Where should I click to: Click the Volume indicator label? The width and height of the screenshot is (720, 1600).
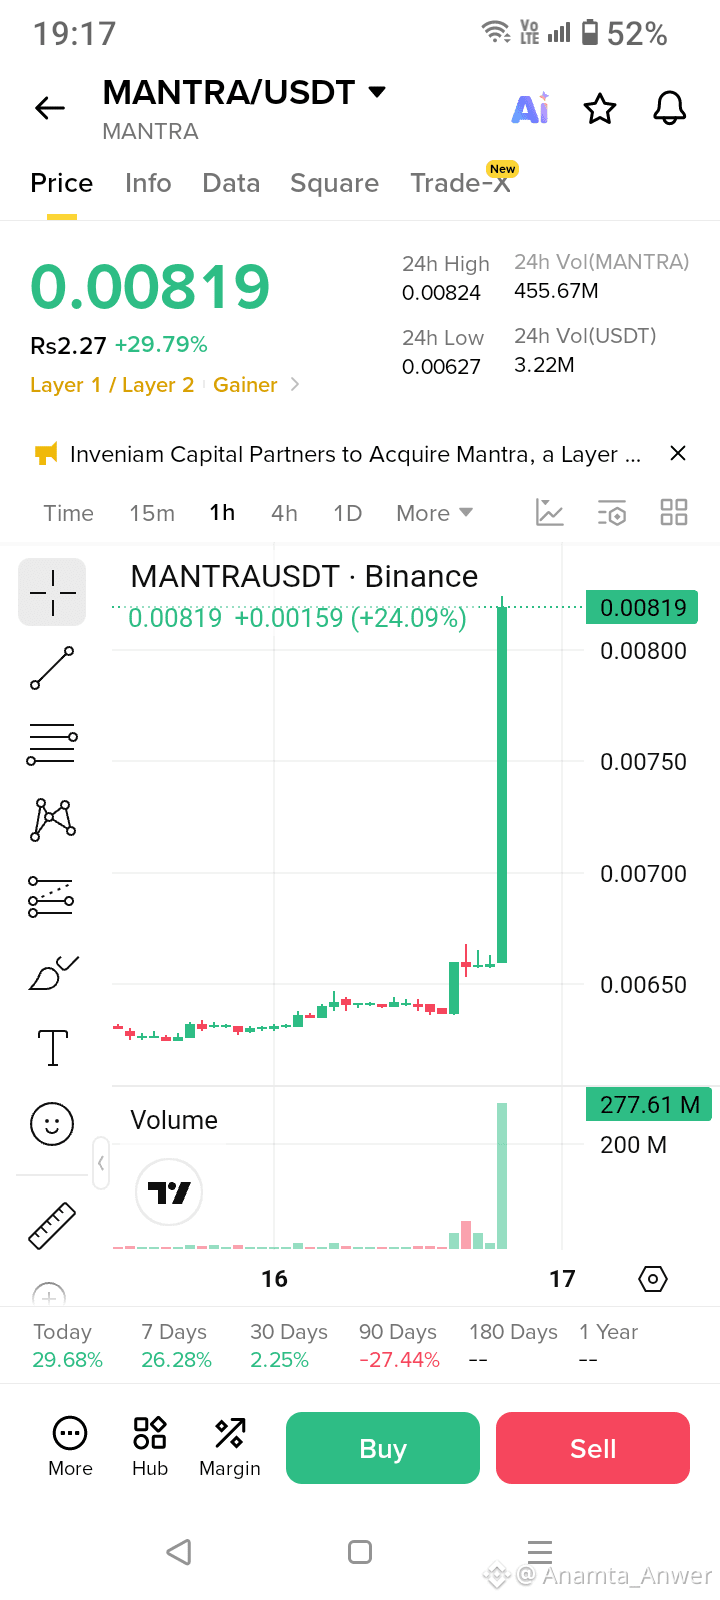[x=174, y=1120]
